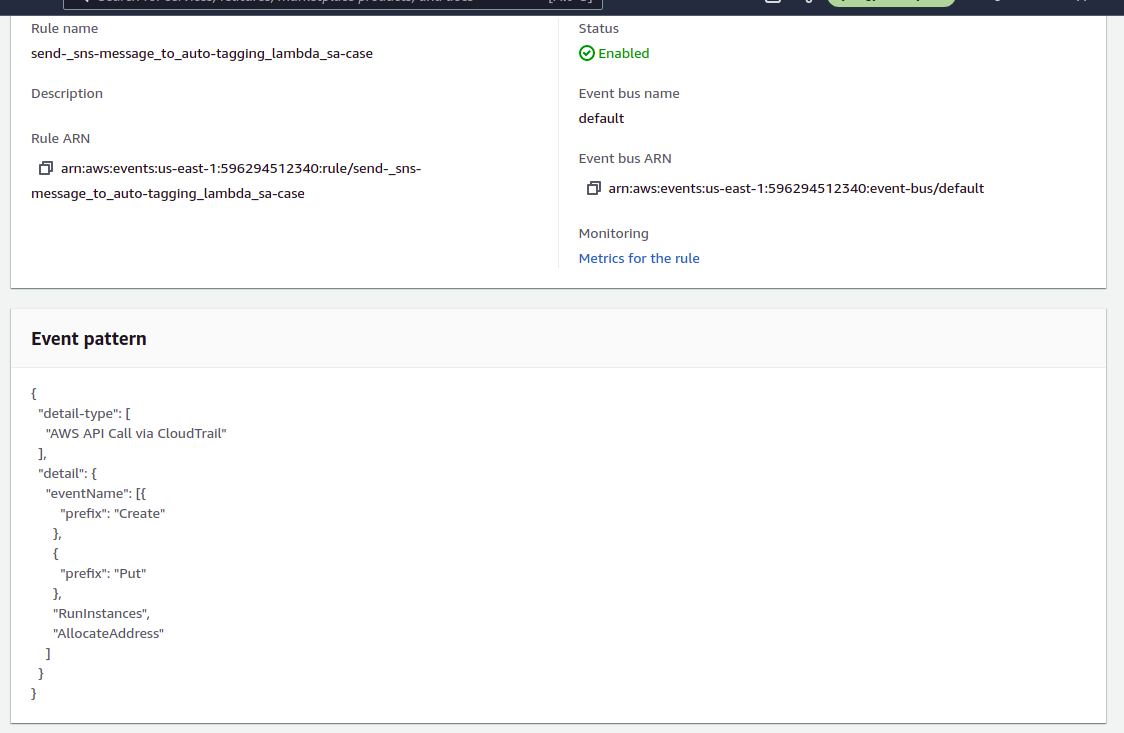
Task: Click the Rule ARN value text
Action: coord(226,181)
